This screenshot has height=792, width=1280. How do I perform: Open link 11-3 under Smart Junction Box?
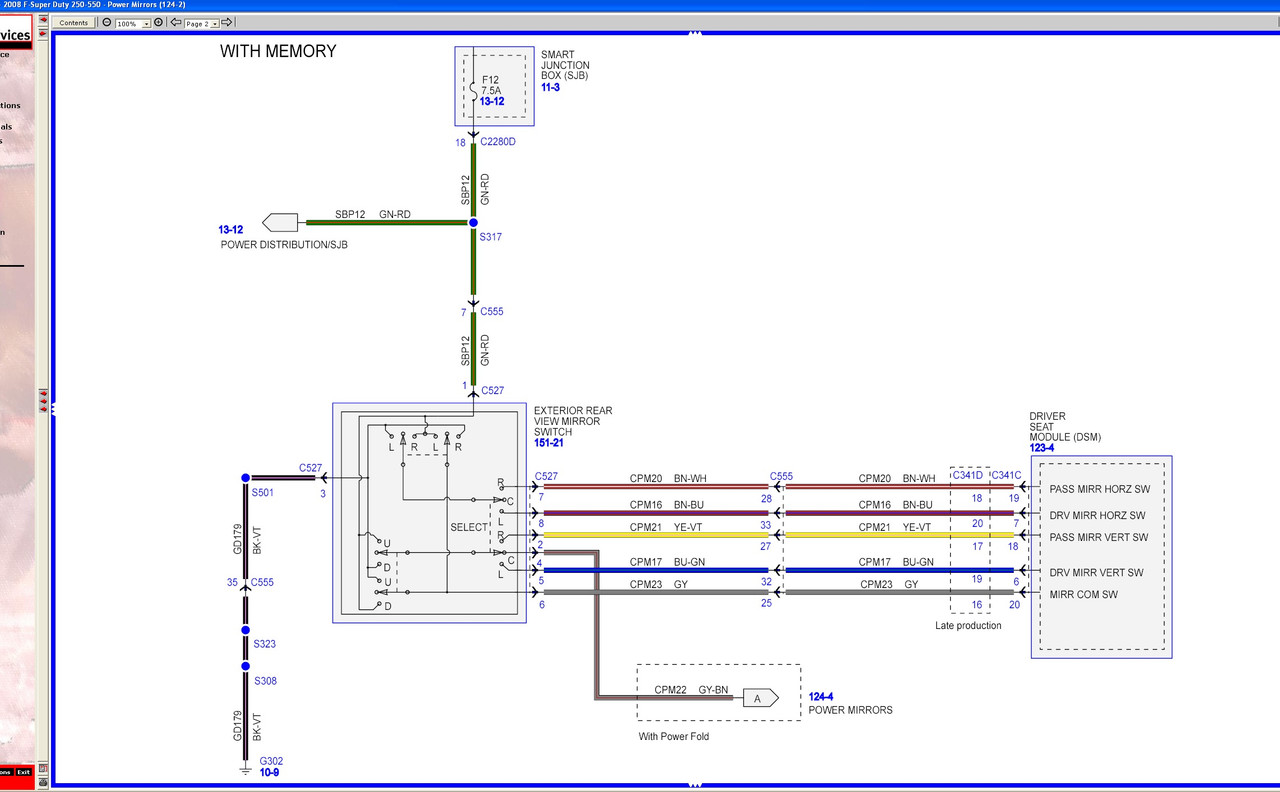point(550,88)
